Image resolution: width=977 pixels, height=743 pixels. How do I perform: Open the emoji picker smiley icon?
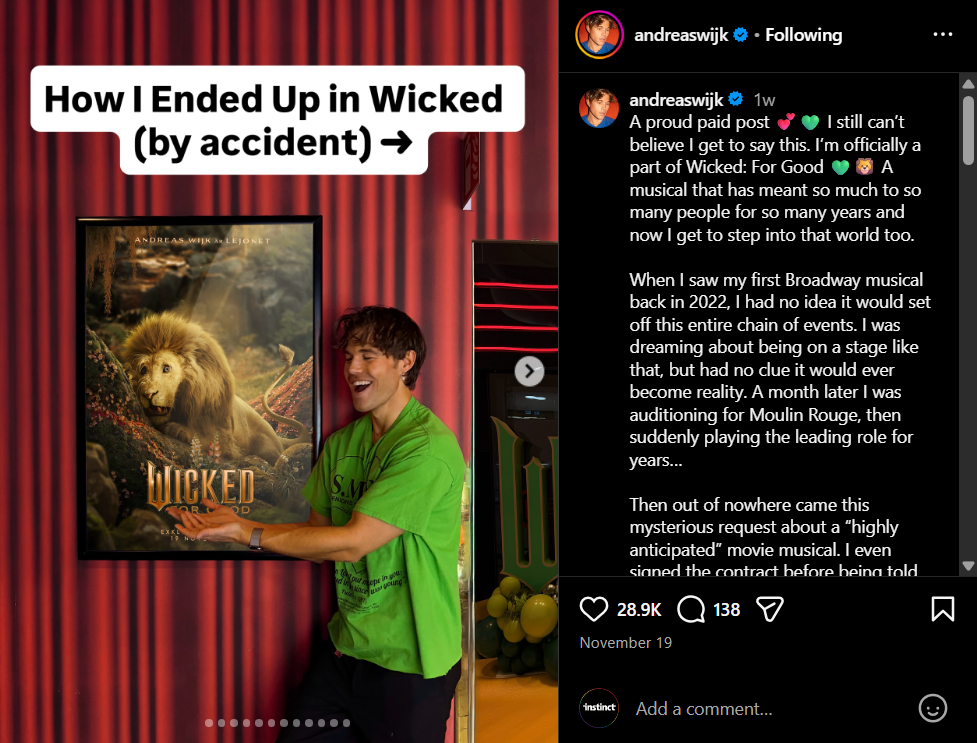tap(932, 709)
